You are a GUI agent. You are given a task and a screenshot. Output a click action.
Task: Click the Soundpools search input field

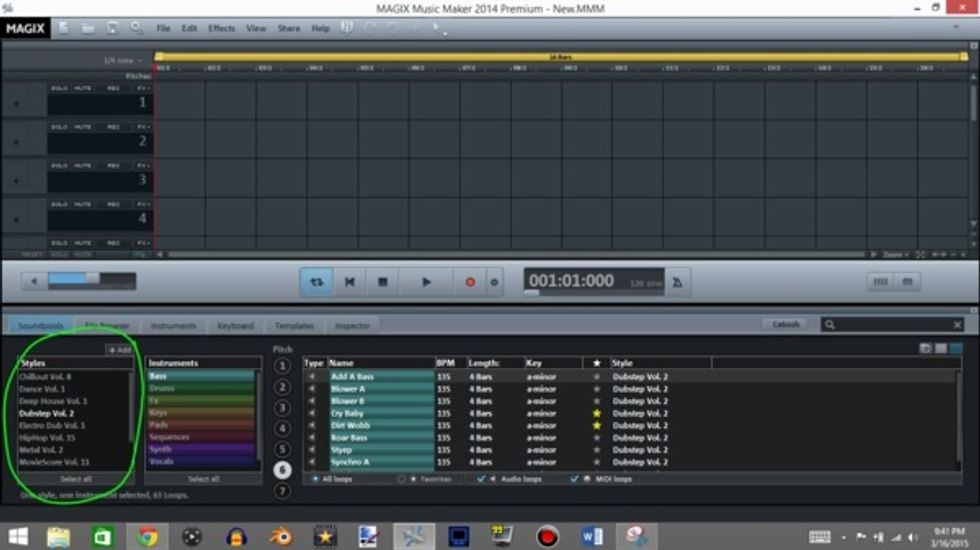(894, 324)
